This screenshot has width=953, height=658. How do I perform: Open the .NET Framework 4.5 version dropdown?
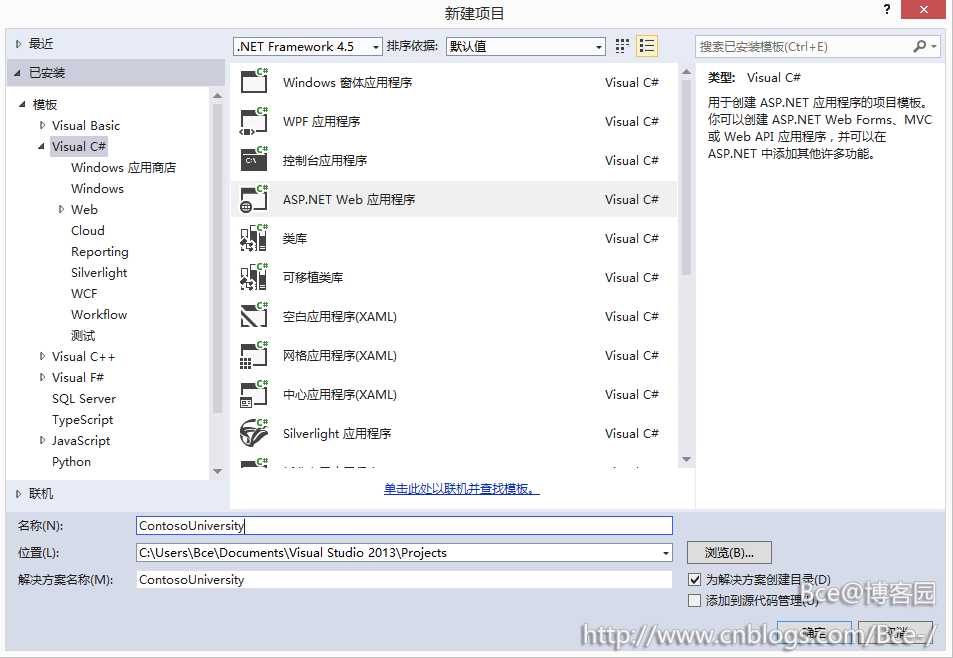(x=376, y=47)
